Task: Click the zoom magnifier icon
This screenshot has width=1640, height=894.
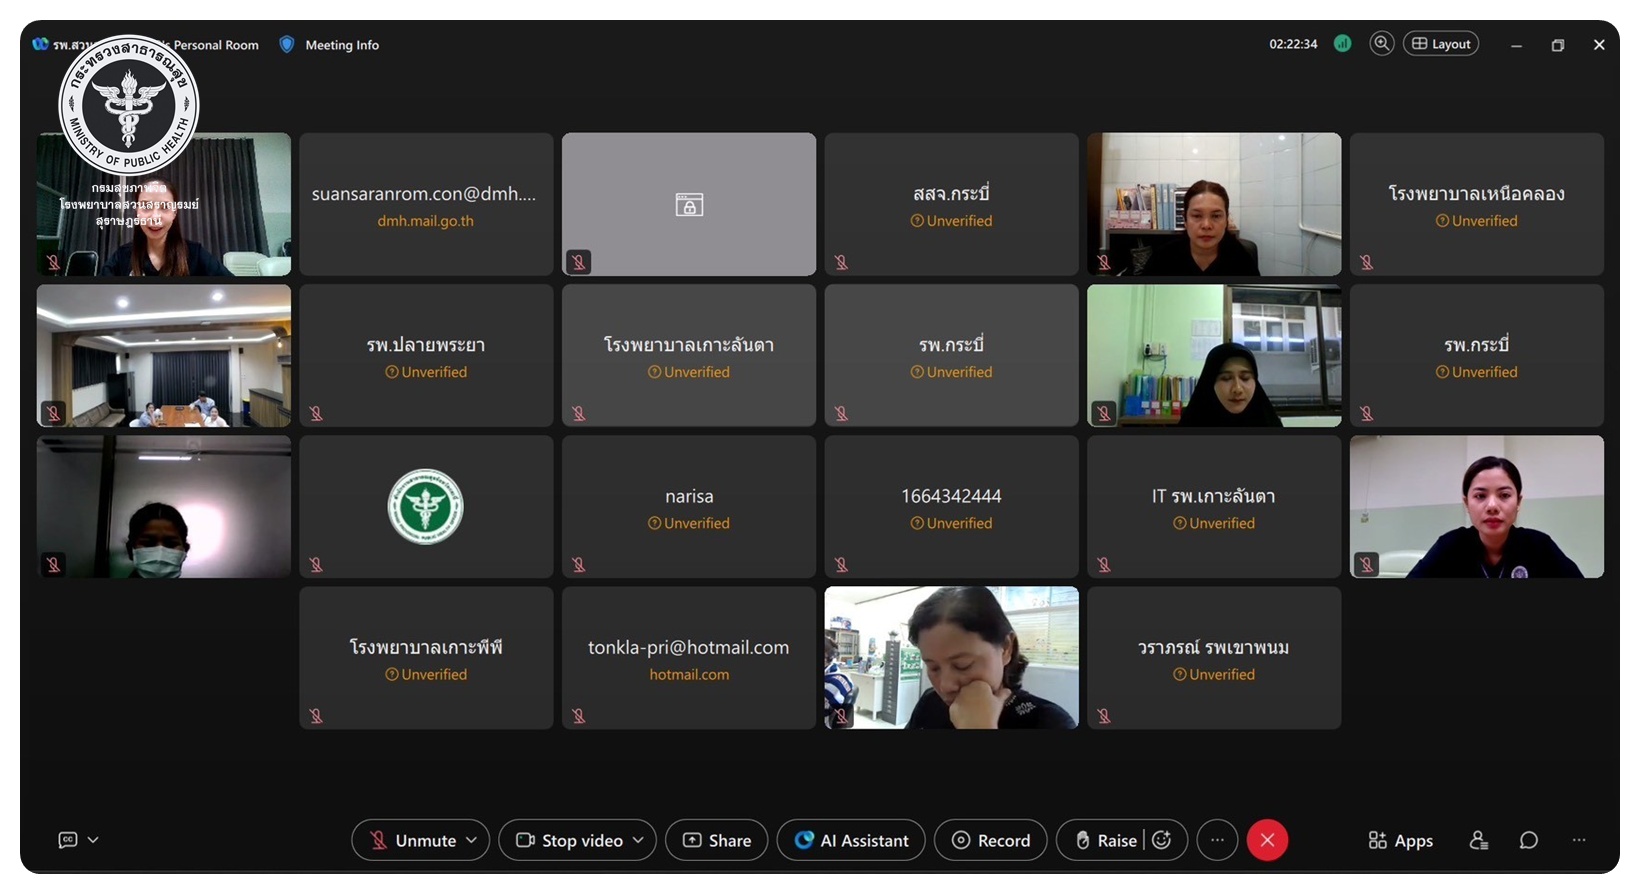Action: (x=1381, y=44)
